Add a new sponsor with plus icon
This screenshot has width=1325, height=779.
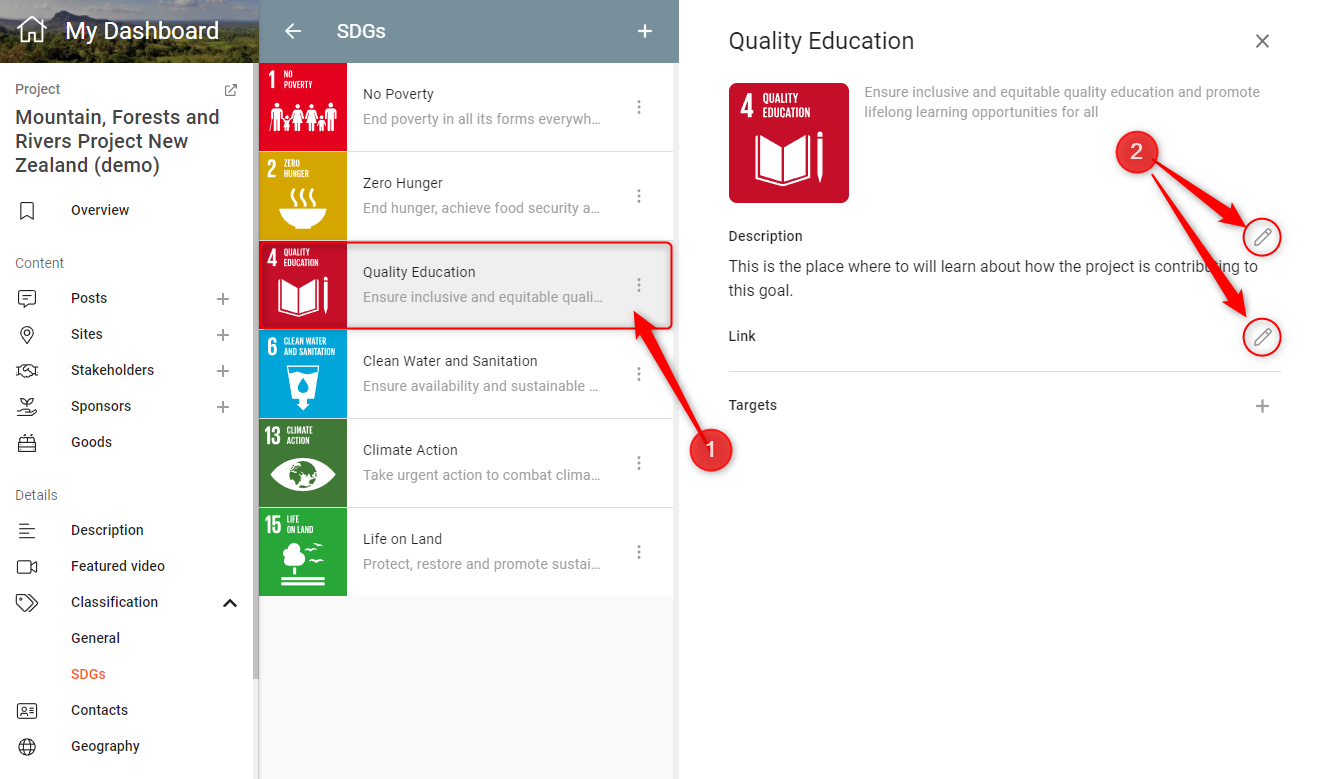click(x=223, y=406)
